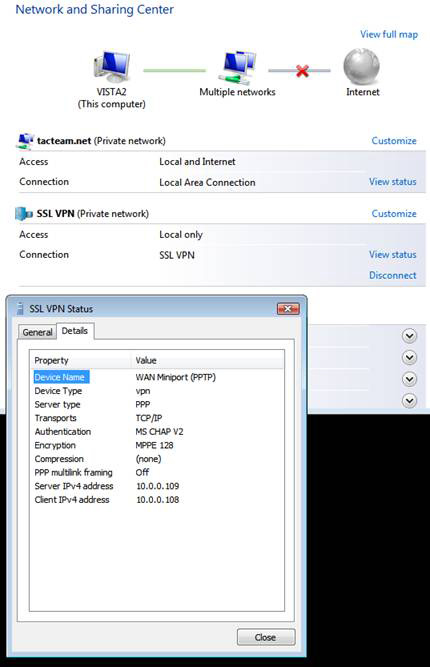Expand the second sharing setting chevron
430x667 pixels.
(x=409, y=357)
